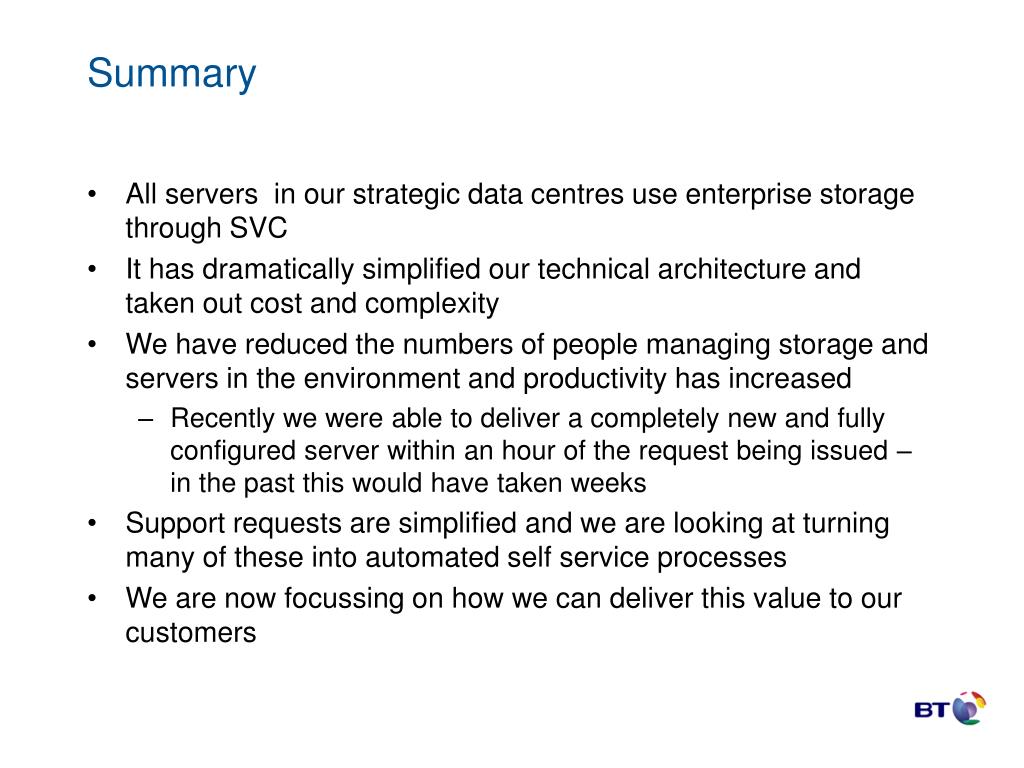Click the phrase 'productivity has increased'
The width and height of the screenshot is (1024, 768).
point(687,379)
